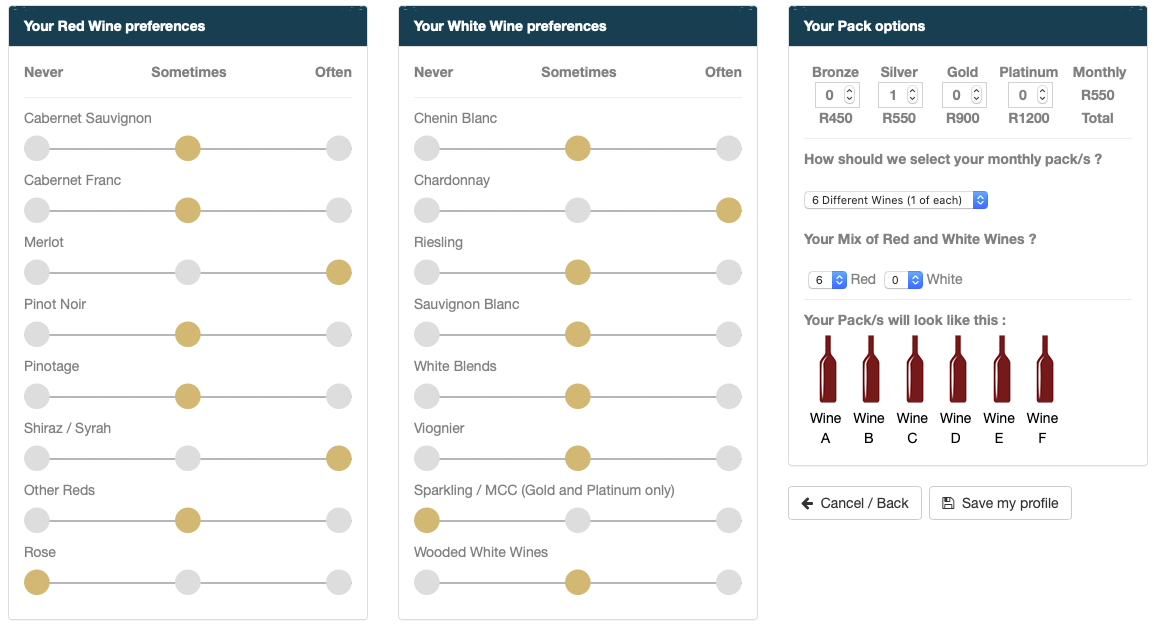Click the Cancel / Back button
Viewport: 1154px width, 627px height.
855,503
